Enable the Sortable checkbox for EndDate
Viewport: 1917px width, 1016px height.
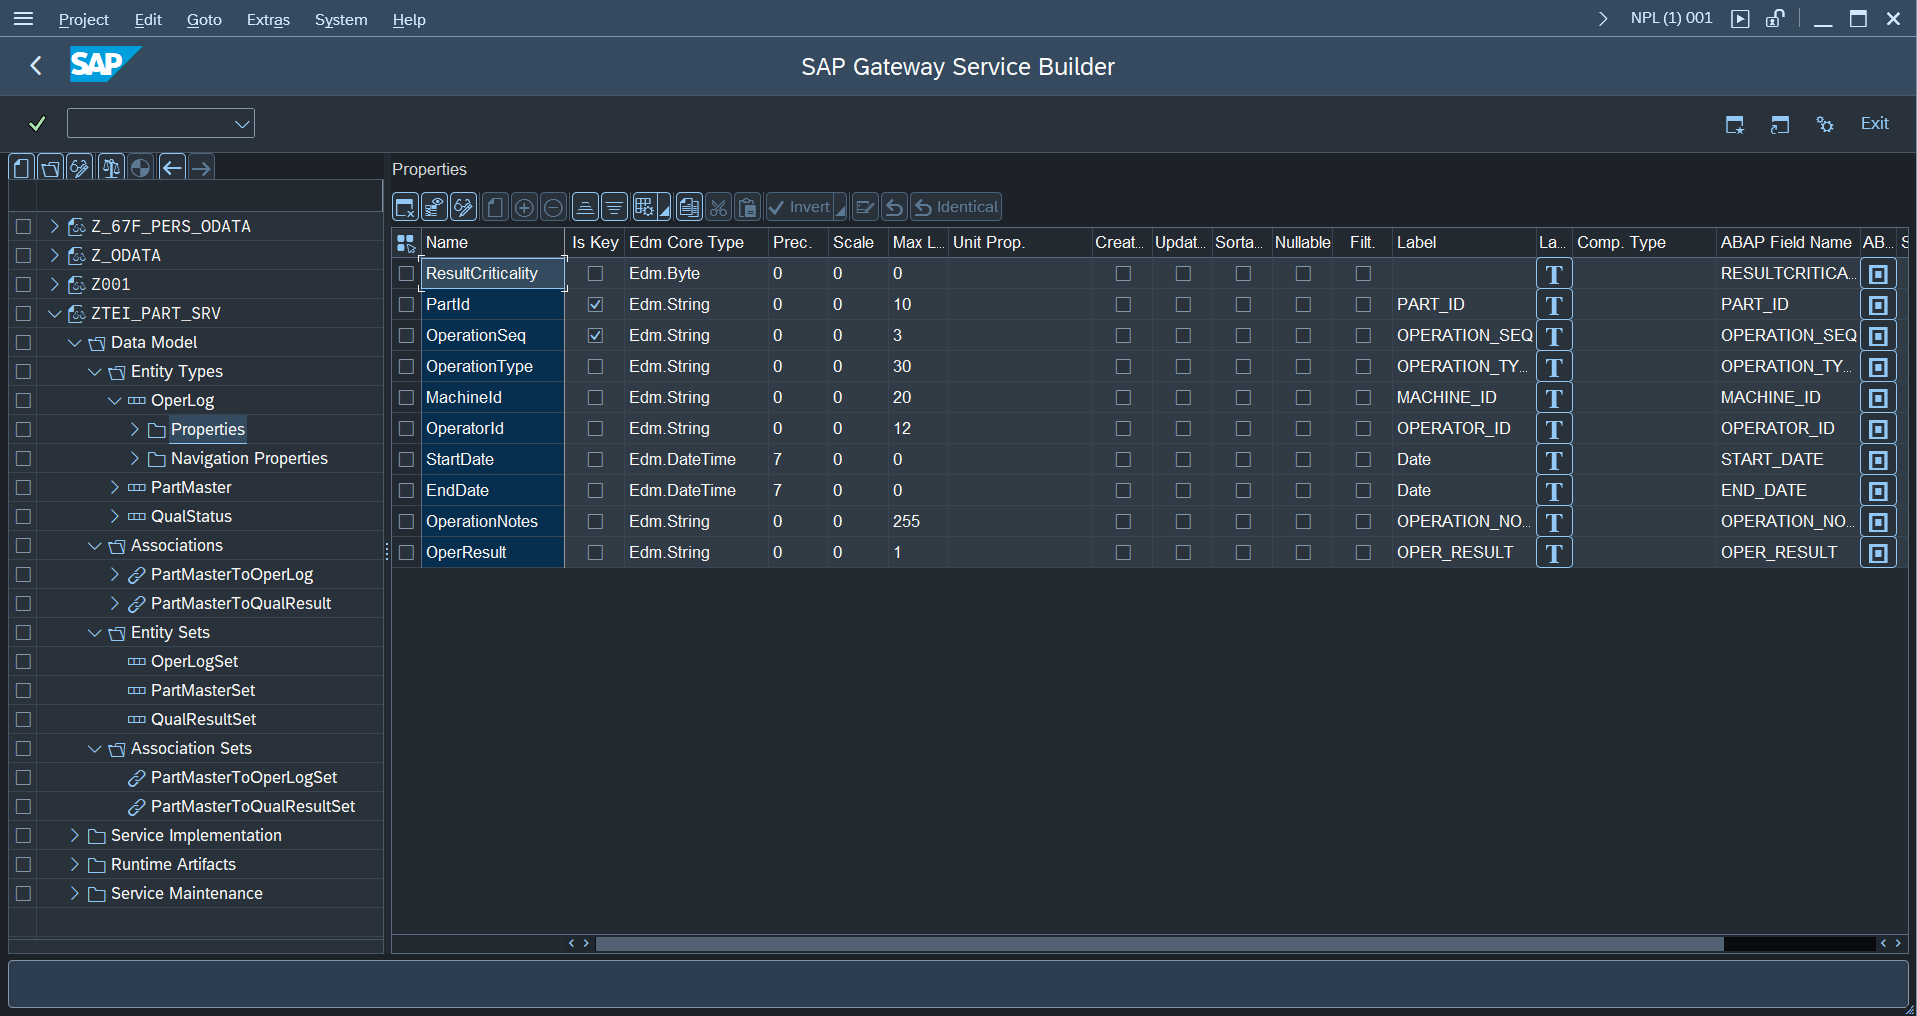(1243, 490)
